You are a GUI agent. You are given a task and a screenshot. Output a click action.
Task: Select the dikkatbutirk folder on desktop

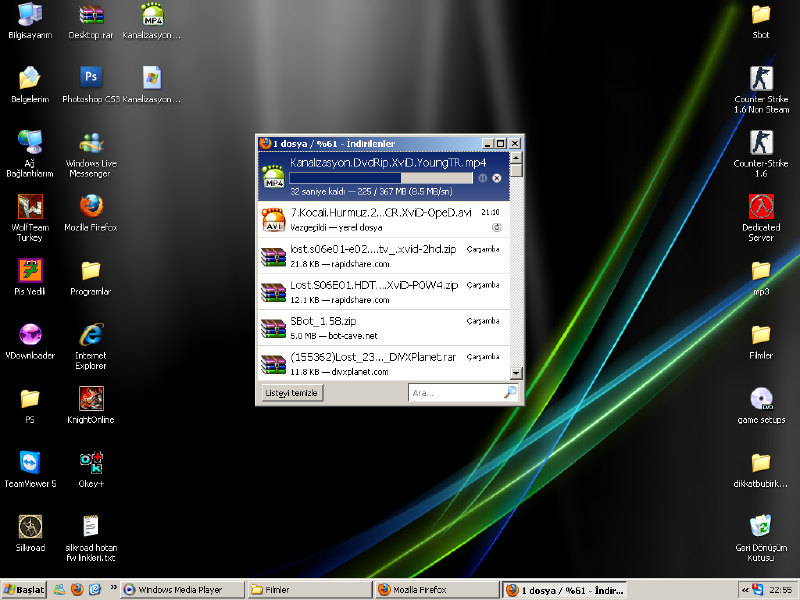(x=761, y=469)
